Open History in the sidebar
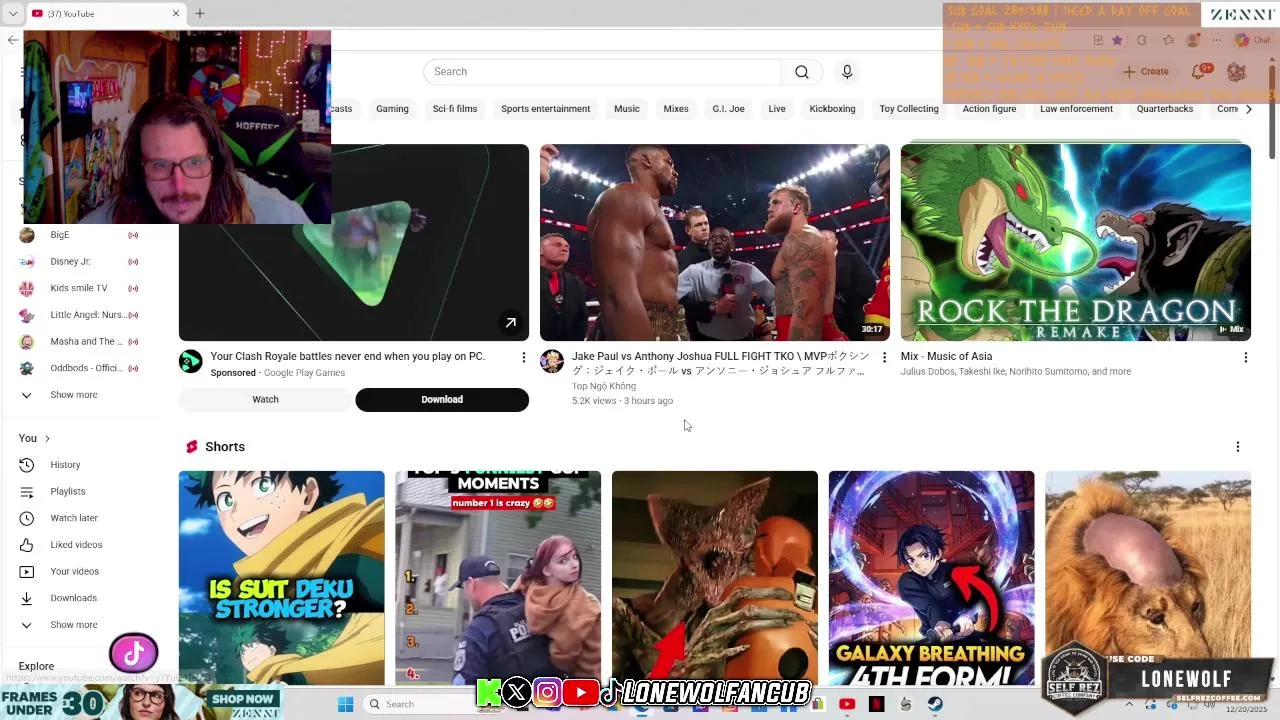 click(65, 465)
